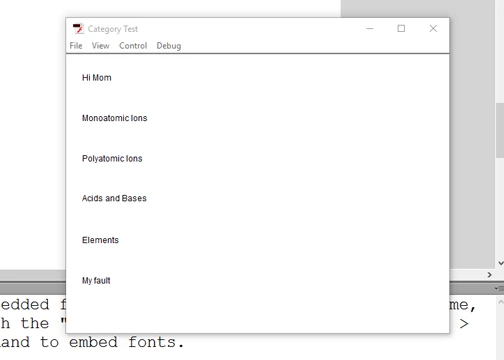Minimize the Category Test window
Screen dimensions: 504x360
[x=370, y=29]
